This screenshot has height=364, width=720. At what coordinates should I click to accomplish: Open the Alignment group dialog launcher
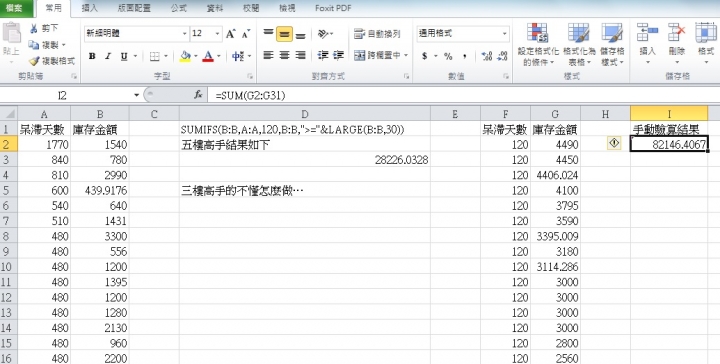[x=406, y=76]
